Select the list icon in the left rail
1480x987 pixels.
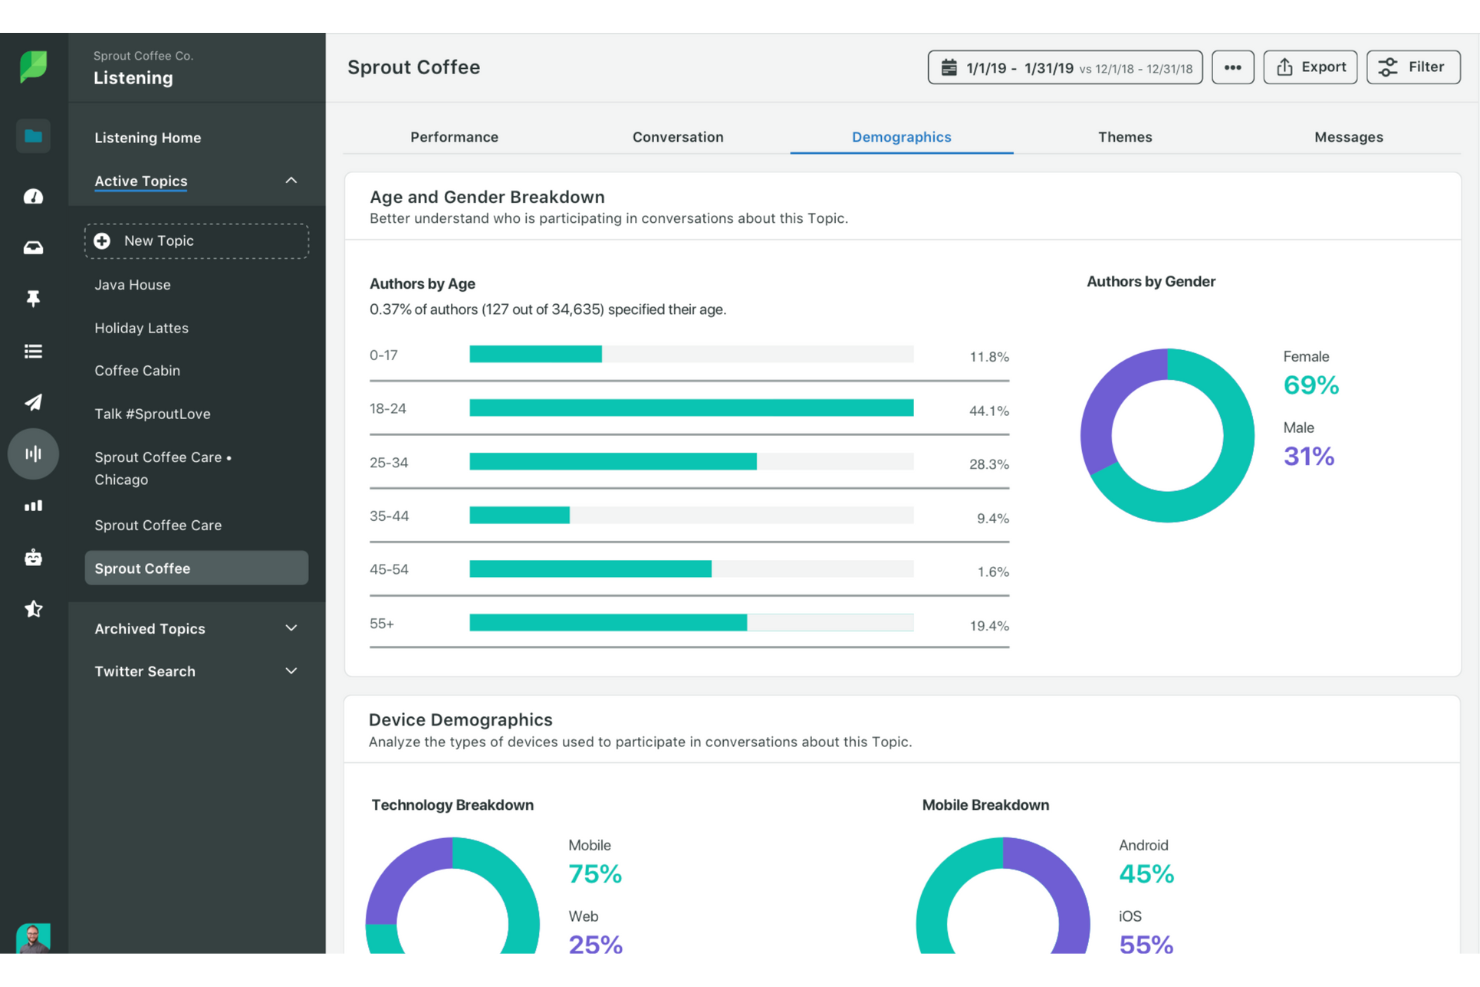tap(33, 351)
